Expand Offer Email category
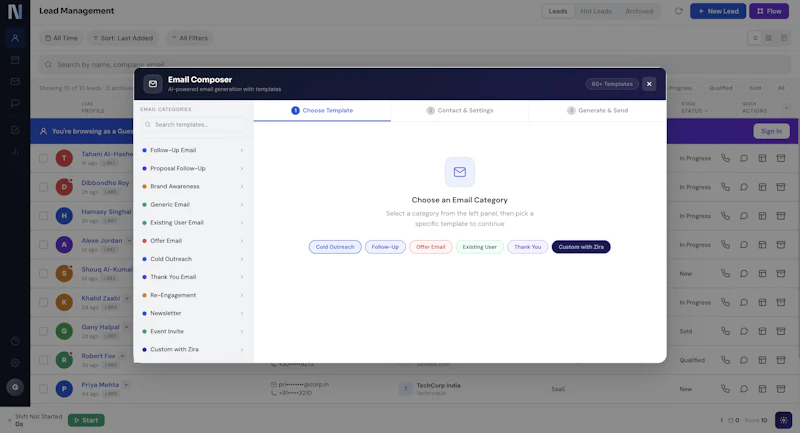This screenshot has height=433, width=800. [193, 241]
